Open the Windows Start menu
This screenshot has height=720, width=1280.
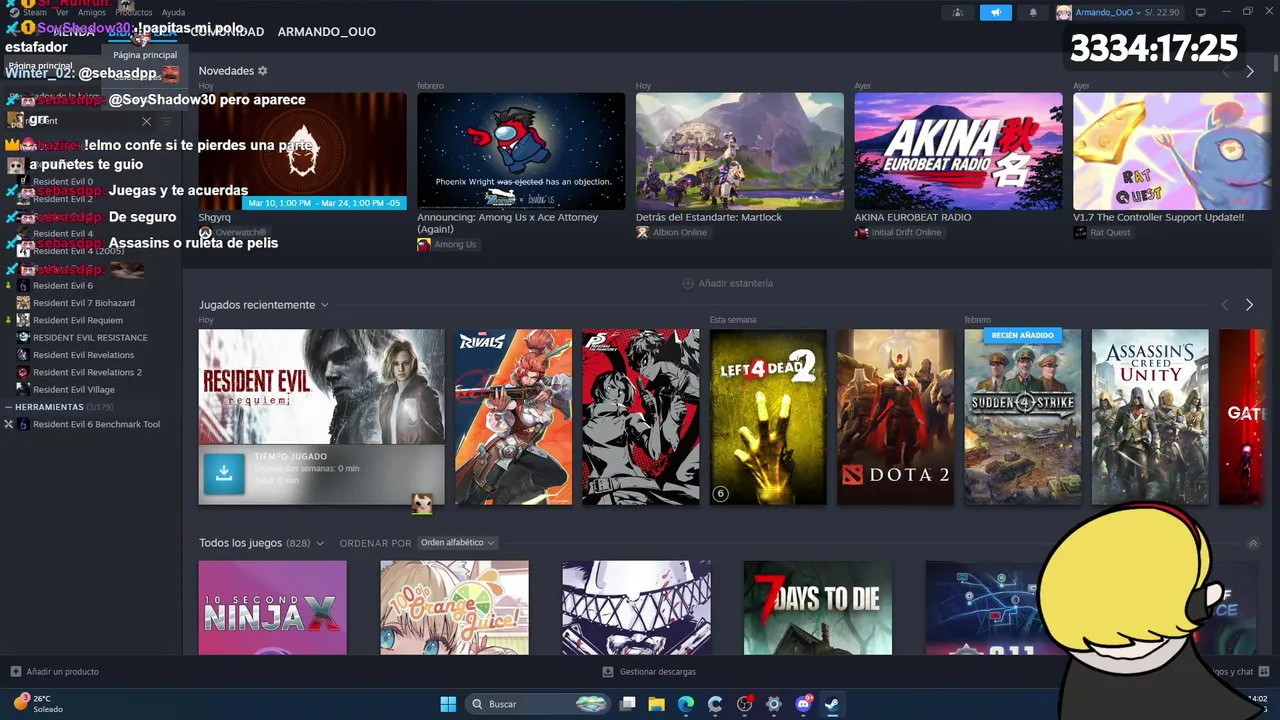[x=448, y=704]
